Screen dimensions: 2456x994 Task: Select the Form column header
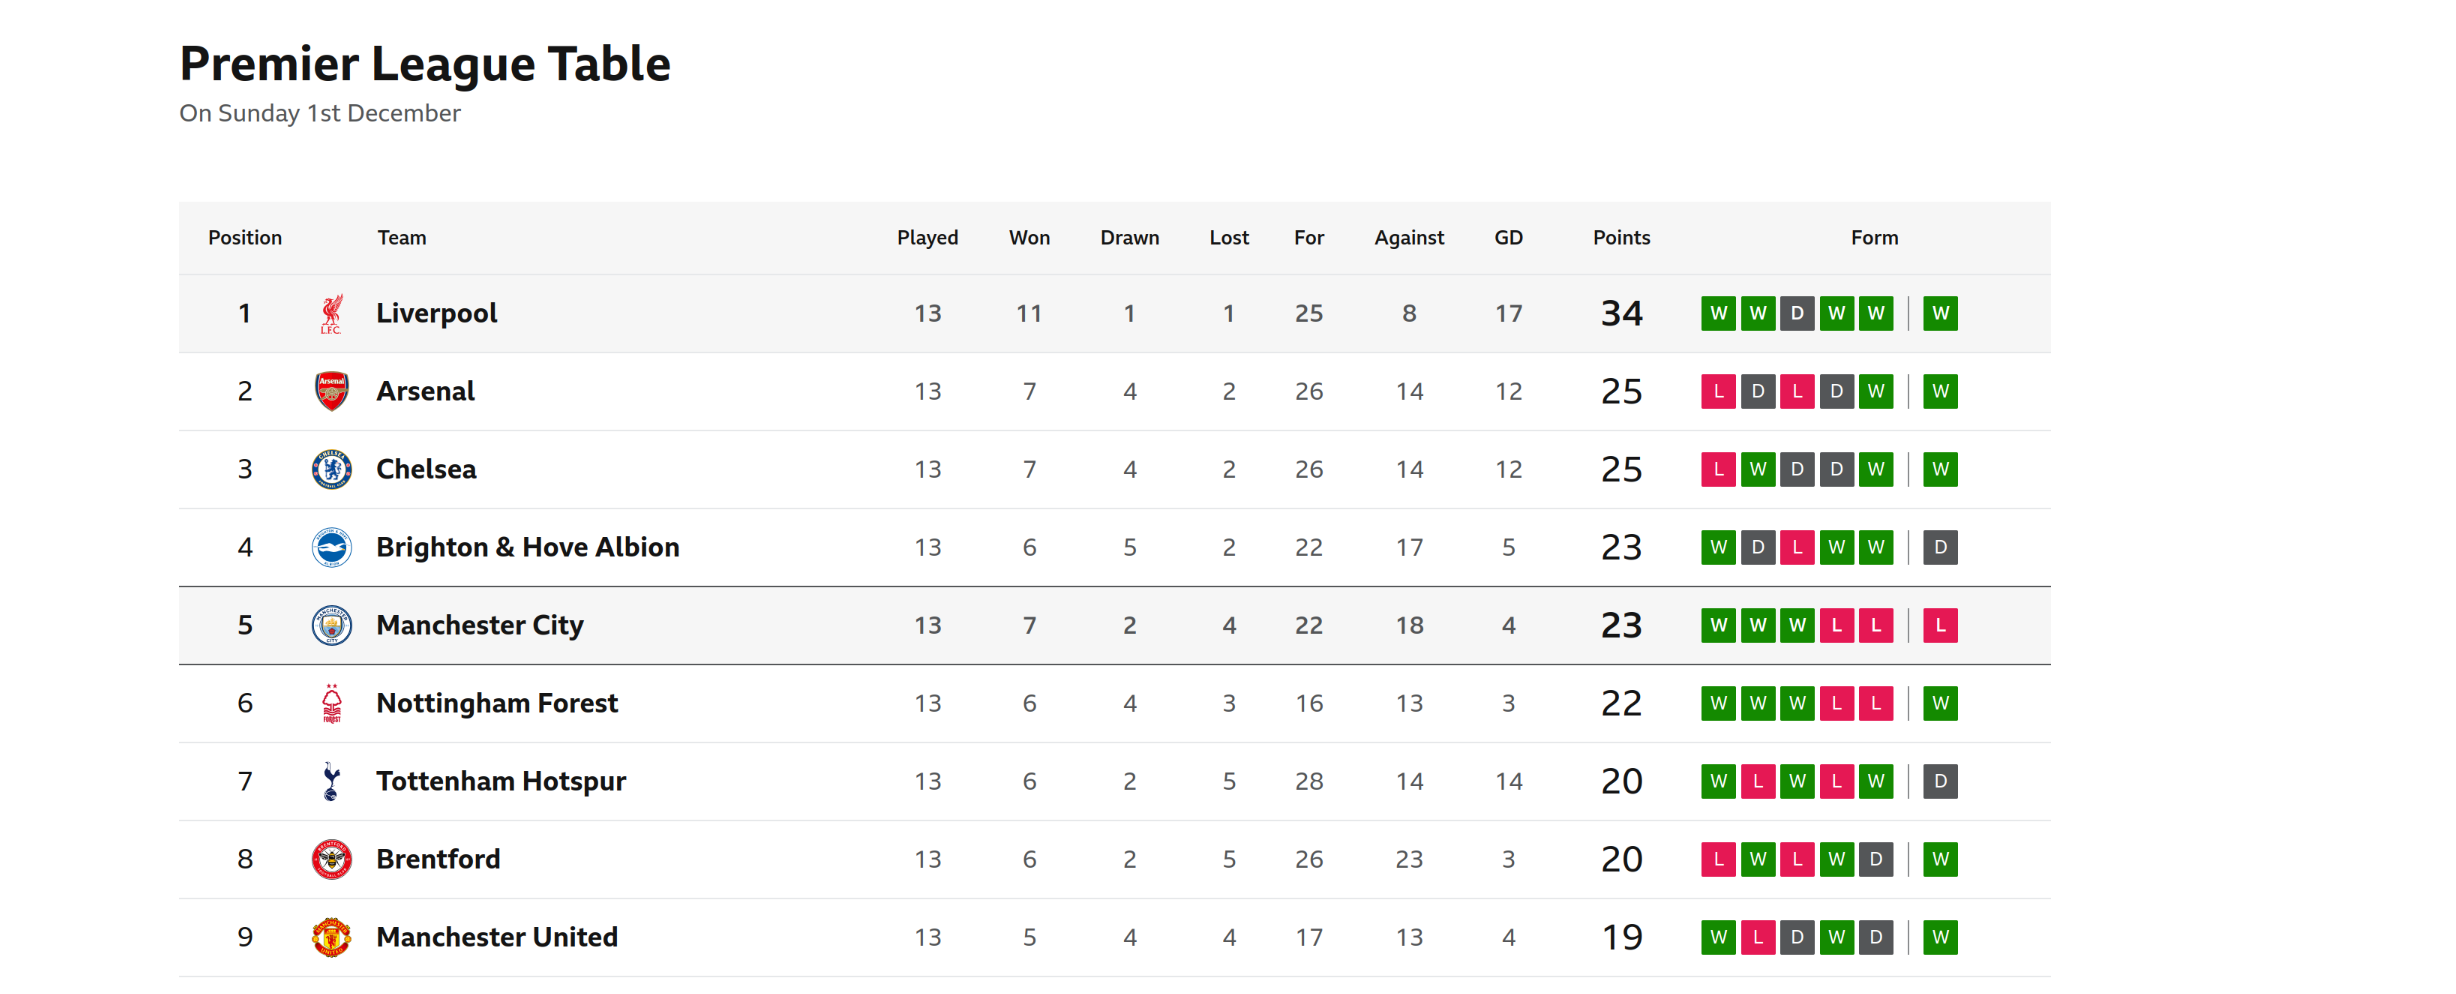point(1874,238)
